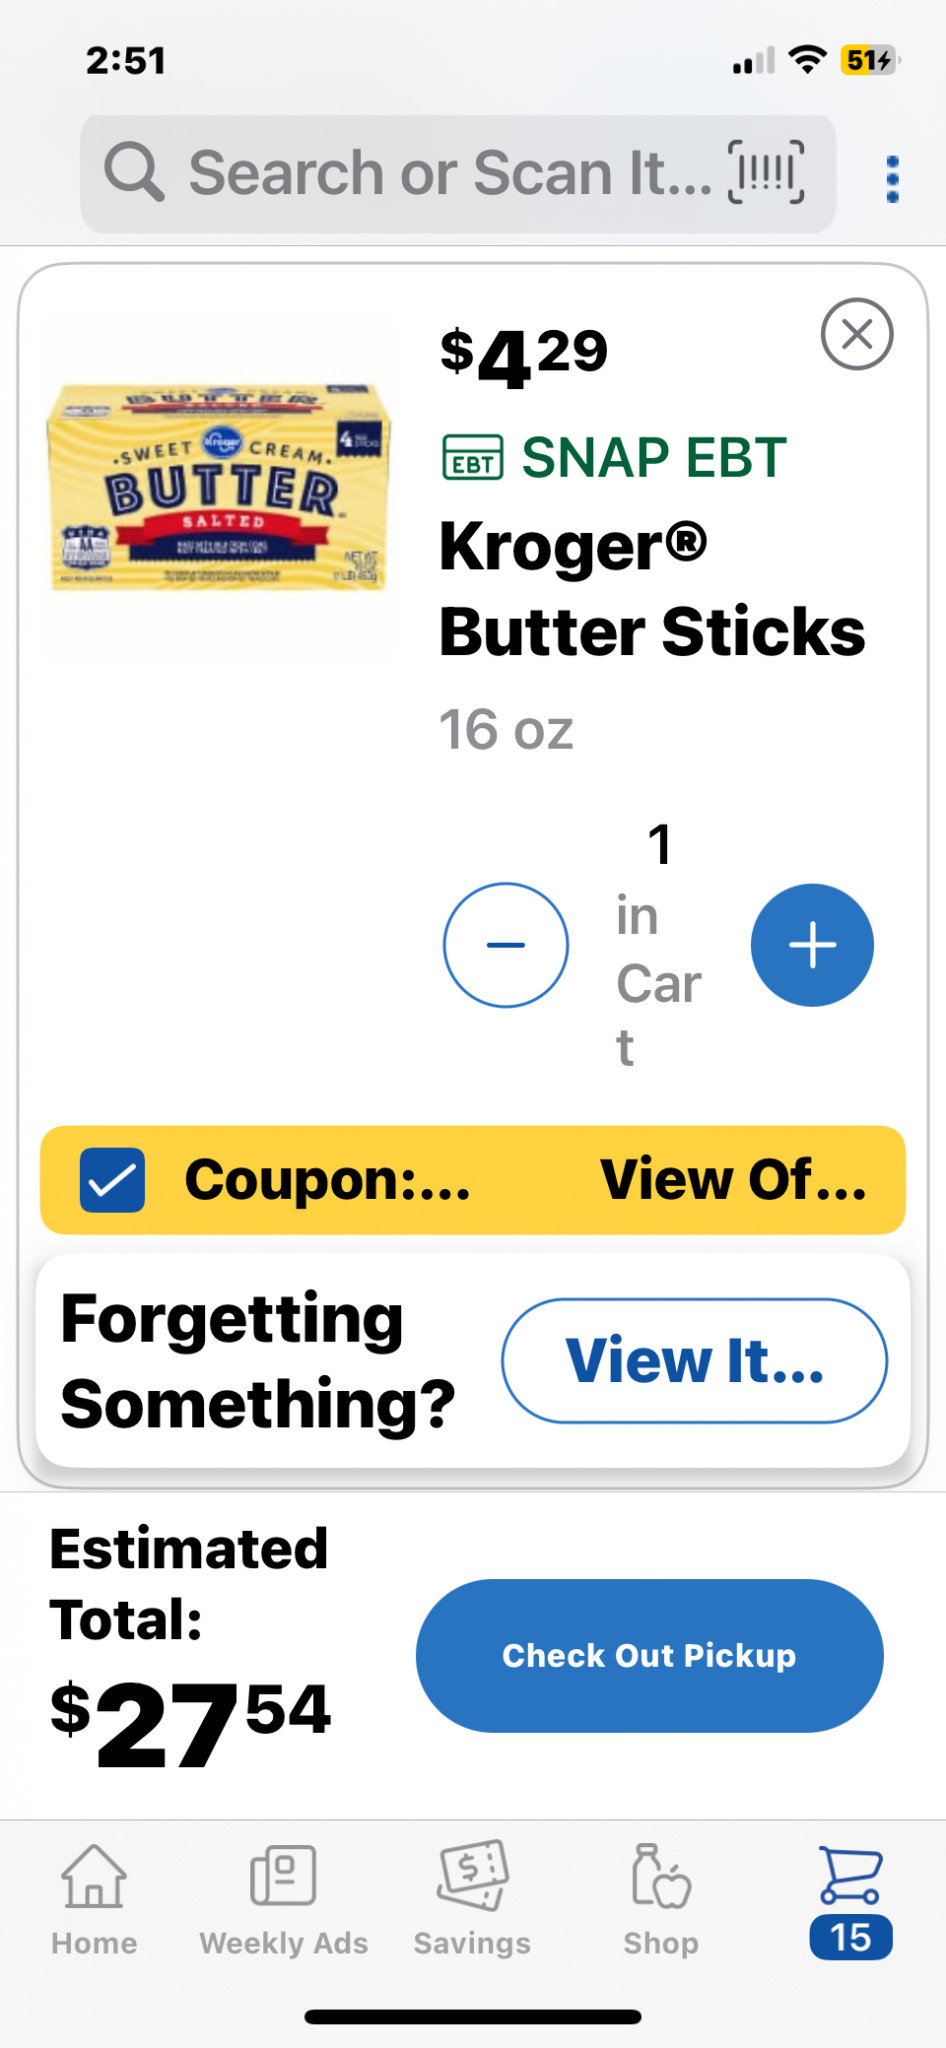Open the Weekly Ads tab
The image size is (946, 2048).
coord(283,1900)
